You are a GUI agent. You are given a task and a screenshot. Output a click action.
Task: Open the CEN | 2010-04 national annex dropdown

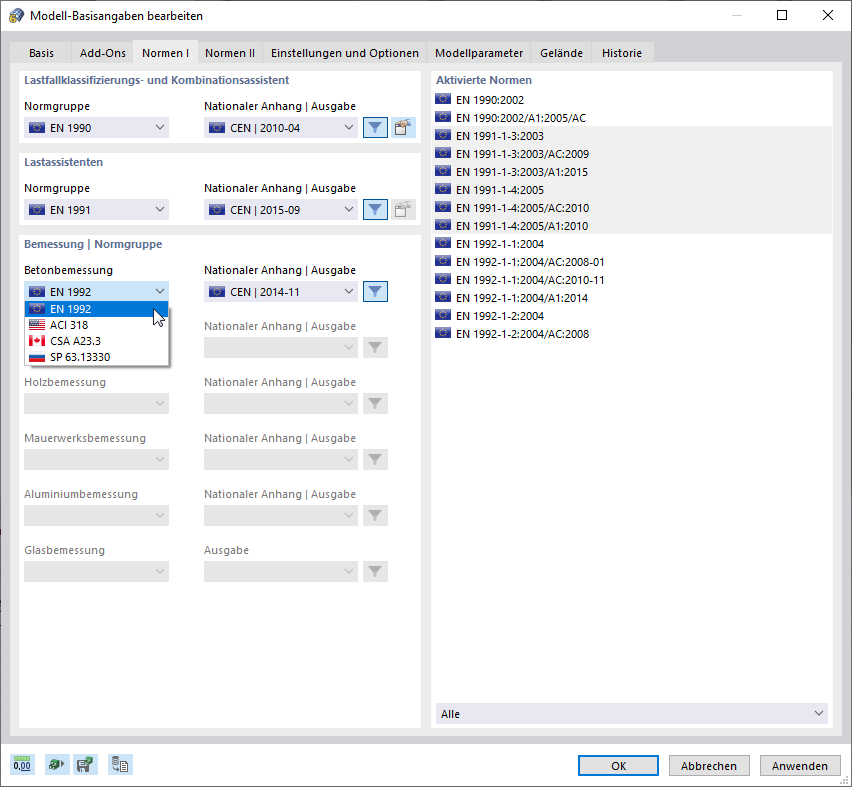[280, 128]
